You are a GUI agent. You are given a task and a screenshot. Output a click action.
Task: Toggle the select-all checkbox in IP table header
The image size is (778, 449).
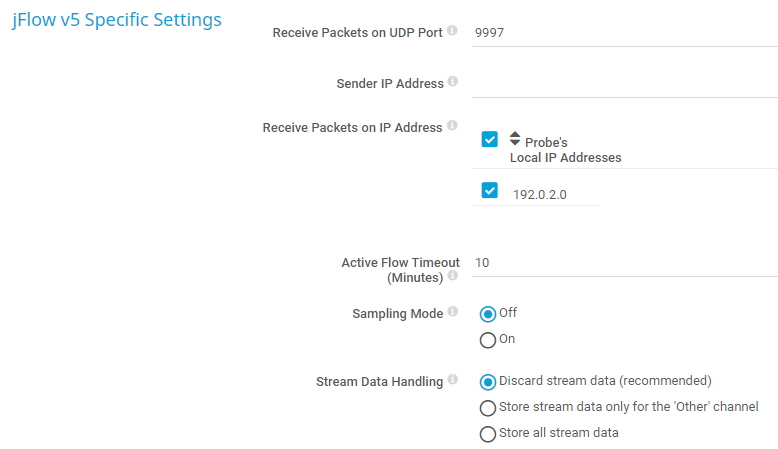pos(489,140)
